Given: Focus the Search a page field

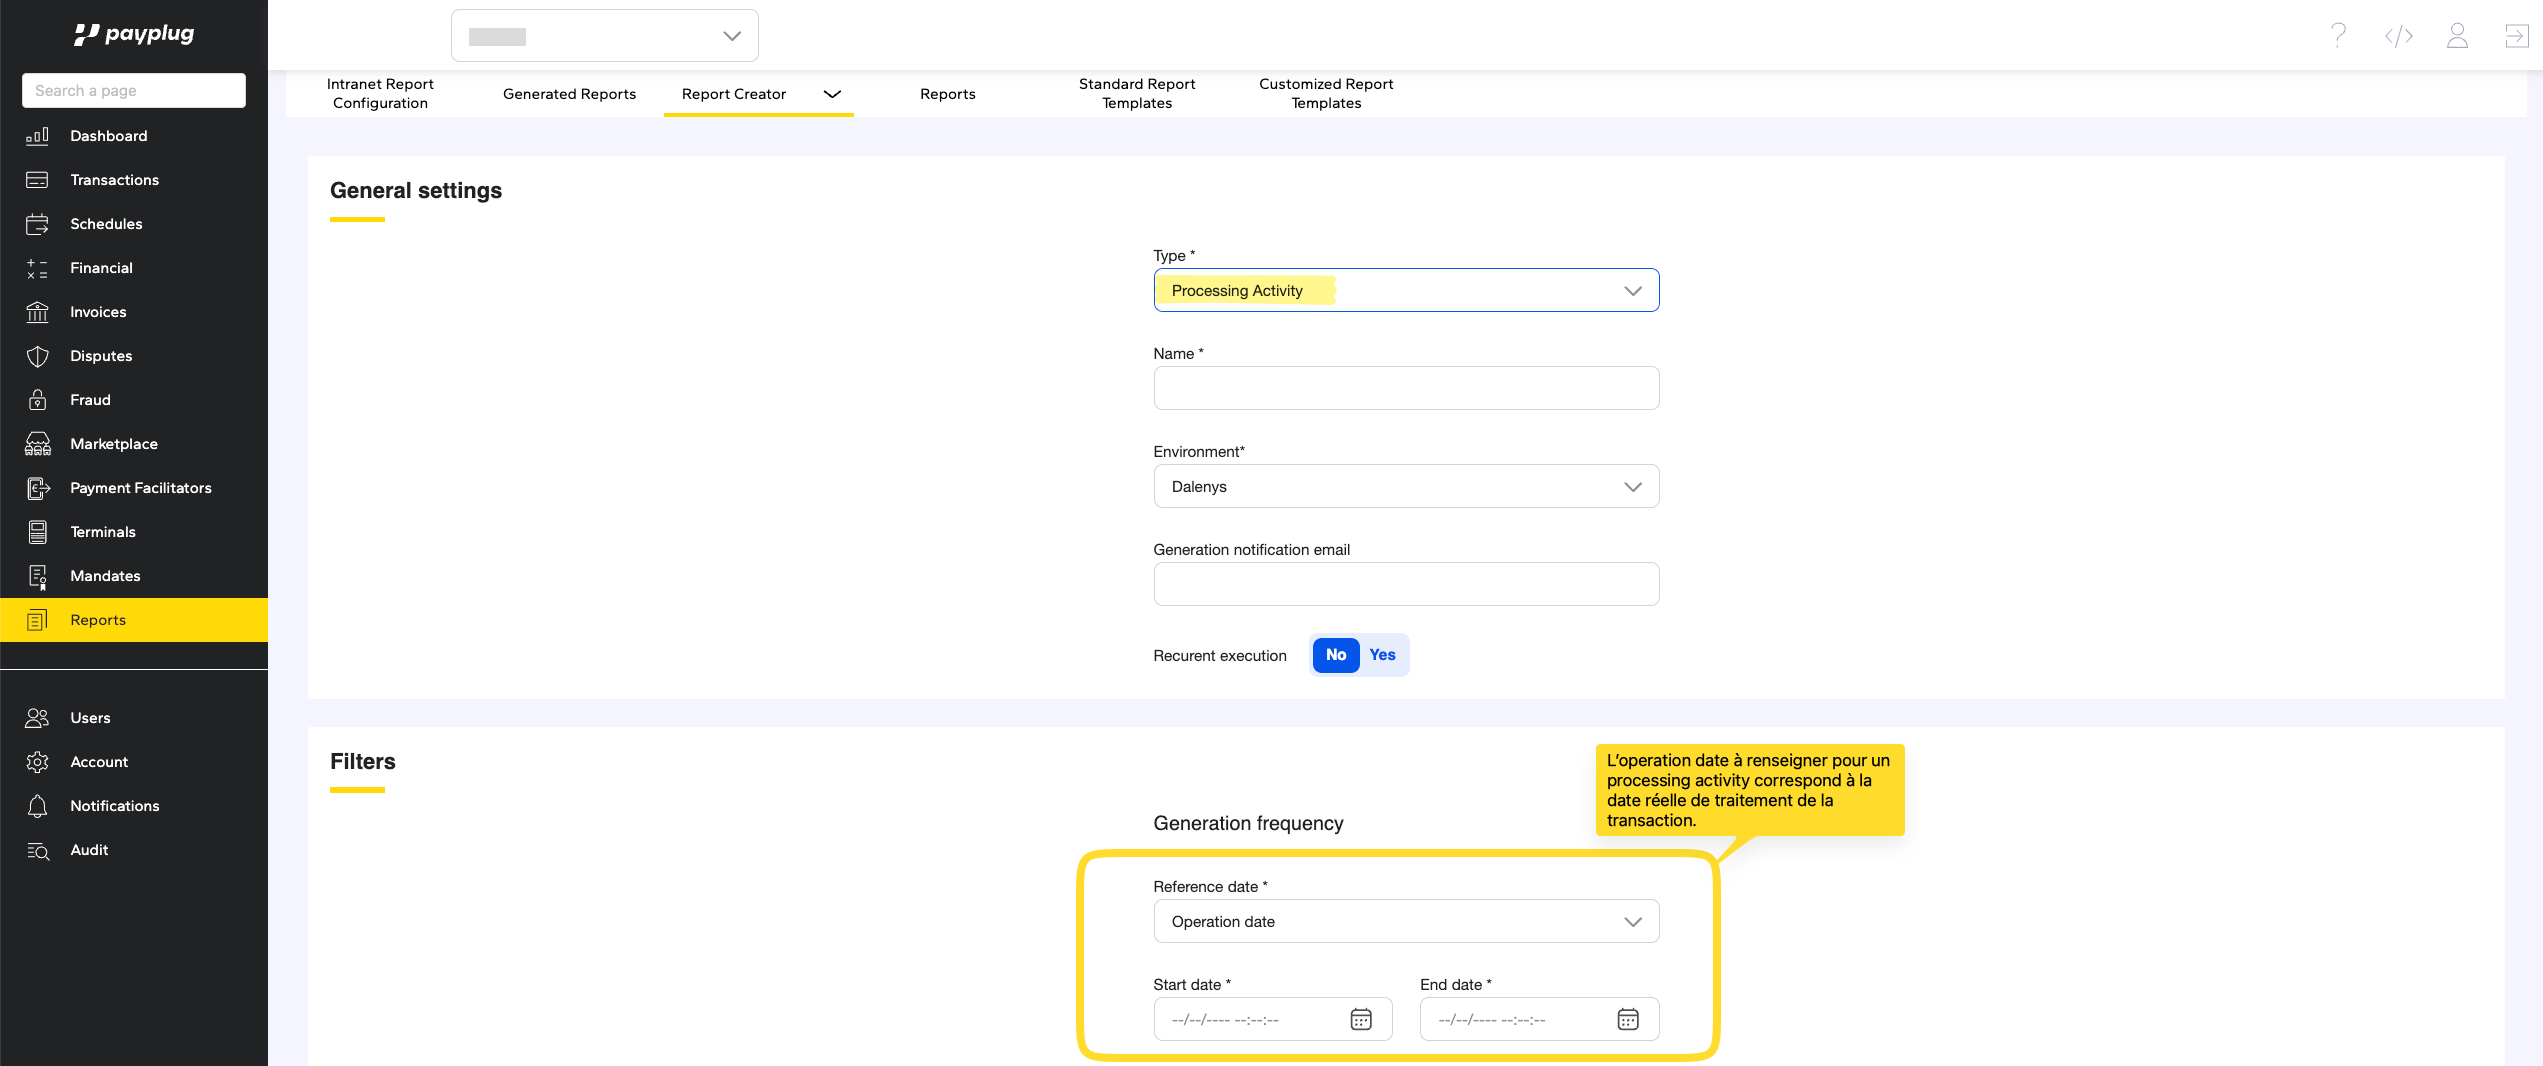Looking at the screenshot, I should point(134,91).
